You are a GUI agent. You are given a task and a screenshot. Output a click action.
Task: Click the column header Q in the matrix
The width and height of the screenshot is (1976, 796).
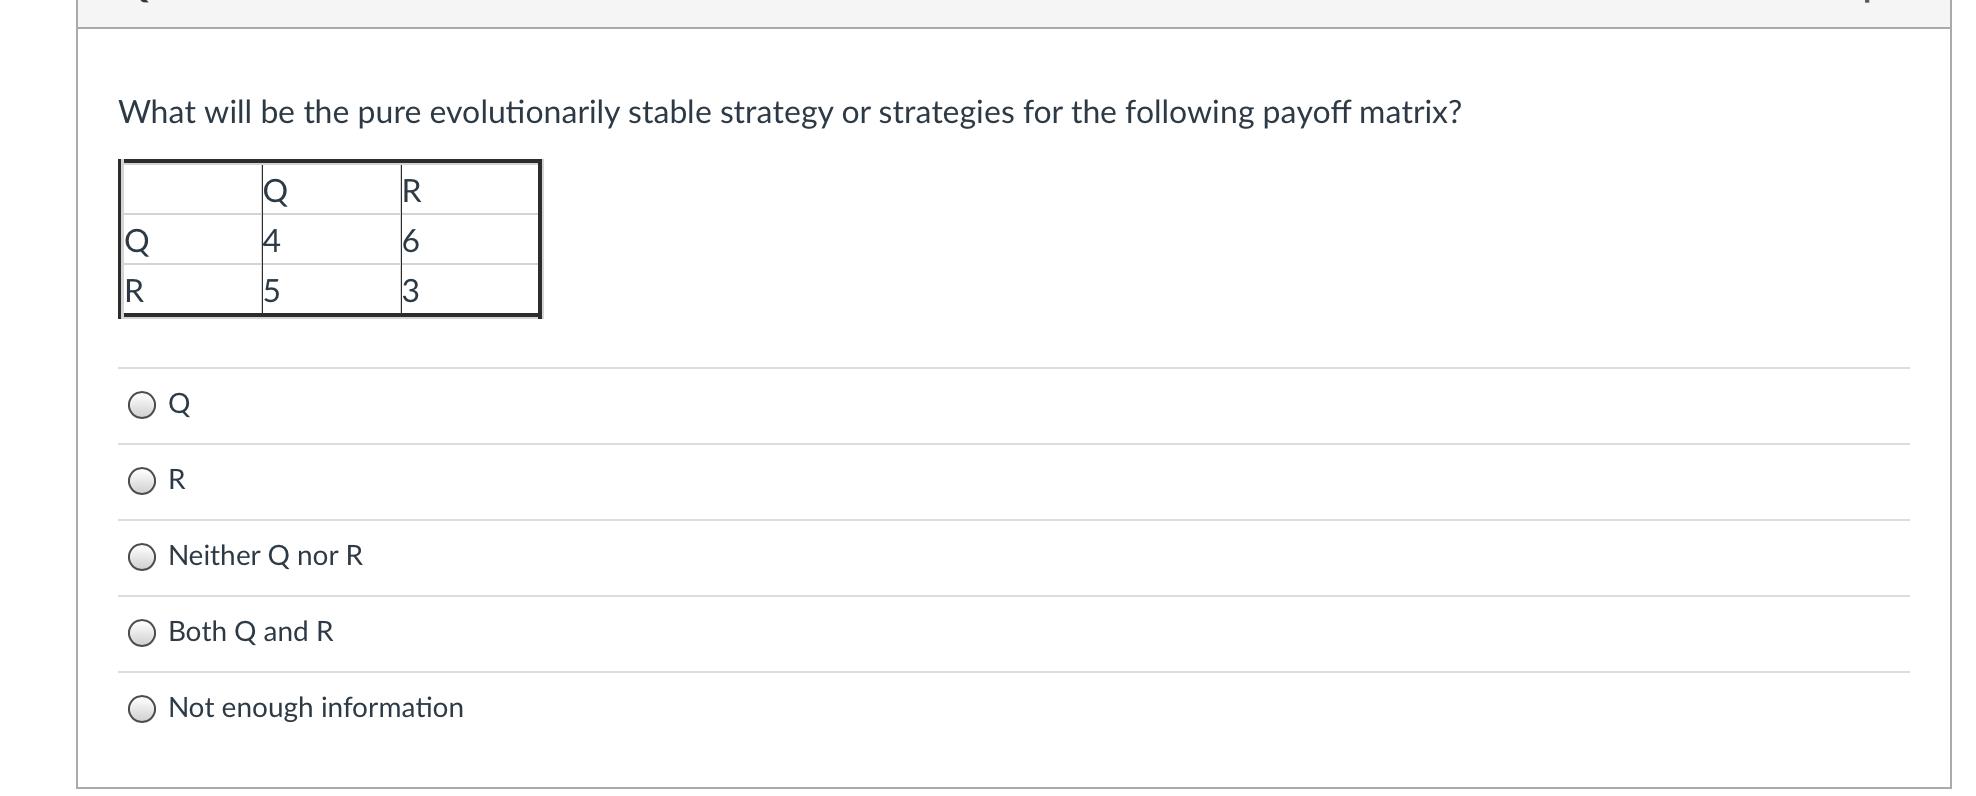point(275,192)
